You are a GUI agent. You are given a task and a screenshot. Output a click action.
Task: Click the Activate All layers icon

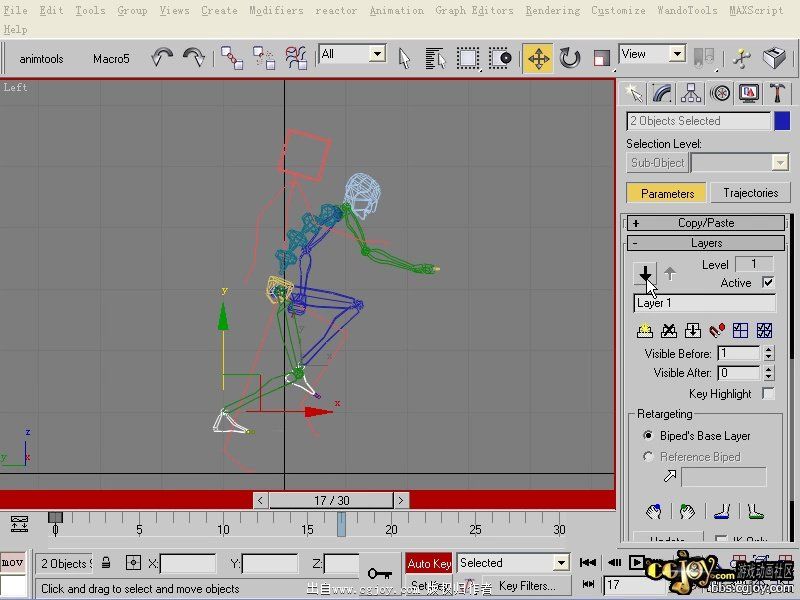(764, 331)
